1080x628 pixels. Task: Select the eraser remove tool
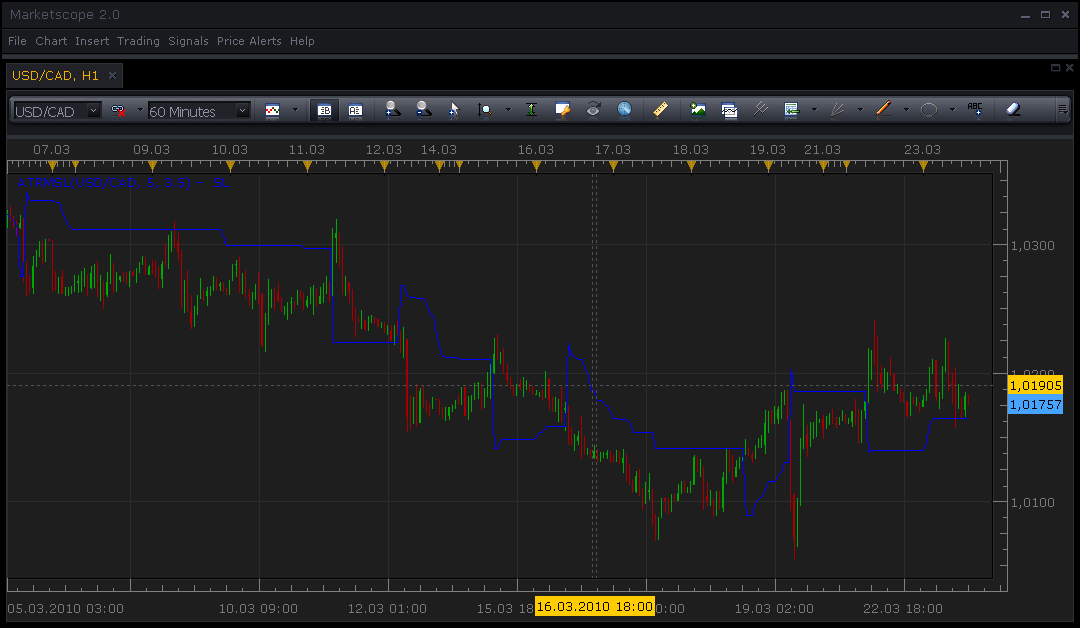[1012, 109]
